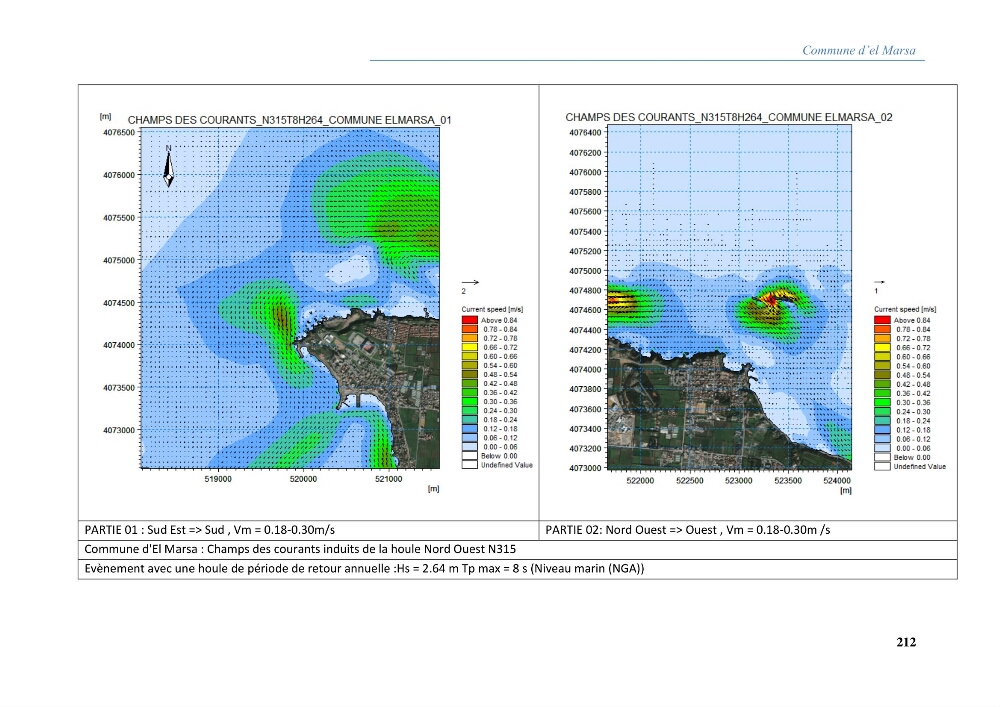Viewport: 1000px width, 707px height.
Task: Click the 'Undefined Value' white box in left legend
Action: click(x=469, y=465)
